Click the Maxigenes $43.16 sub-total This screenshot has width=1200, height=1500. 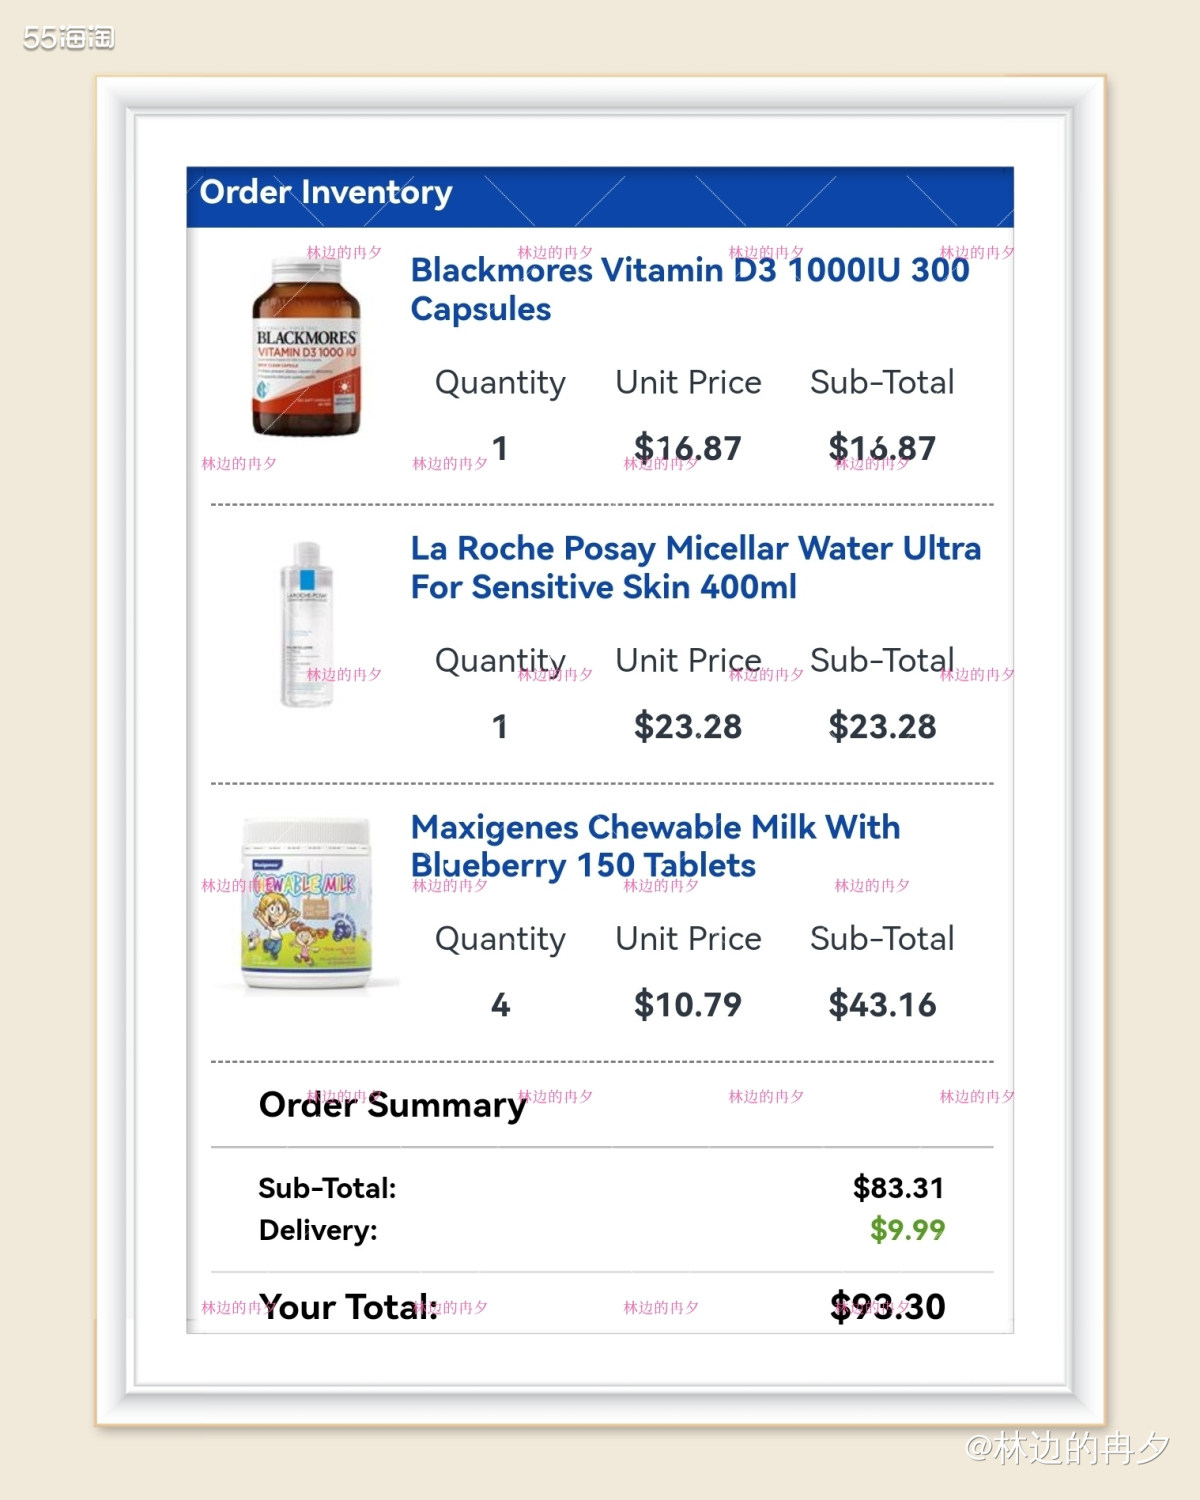[x=882, y=1004]
